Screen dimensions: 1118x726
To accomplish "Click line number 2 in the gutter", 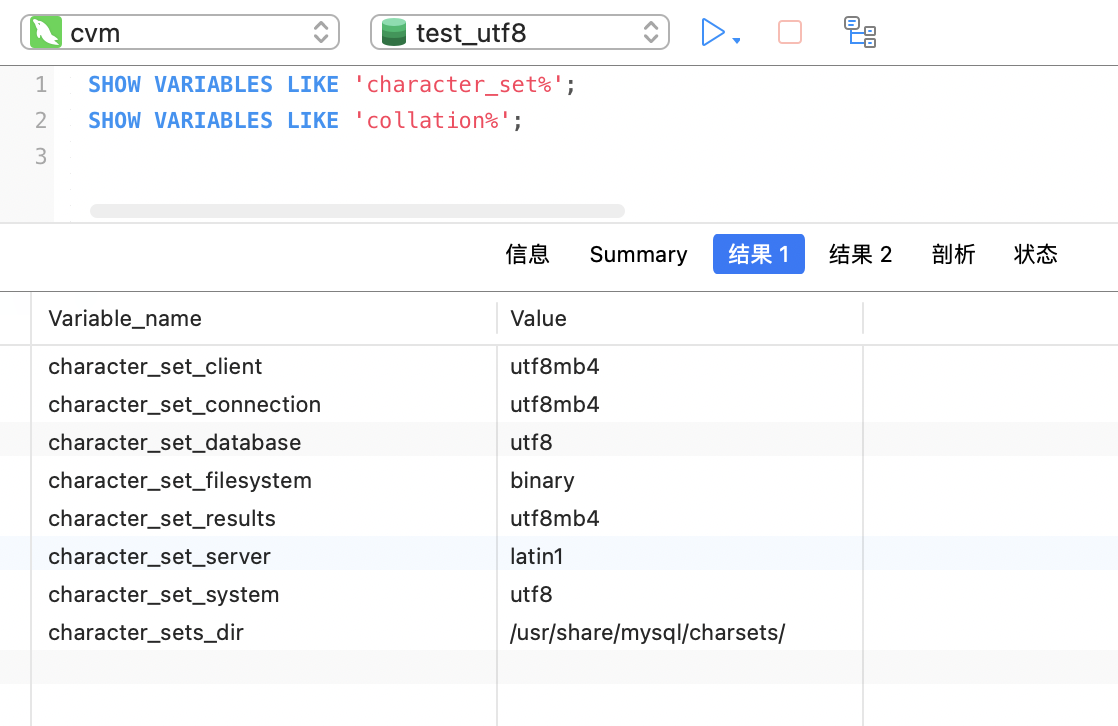I will [41, 120].
